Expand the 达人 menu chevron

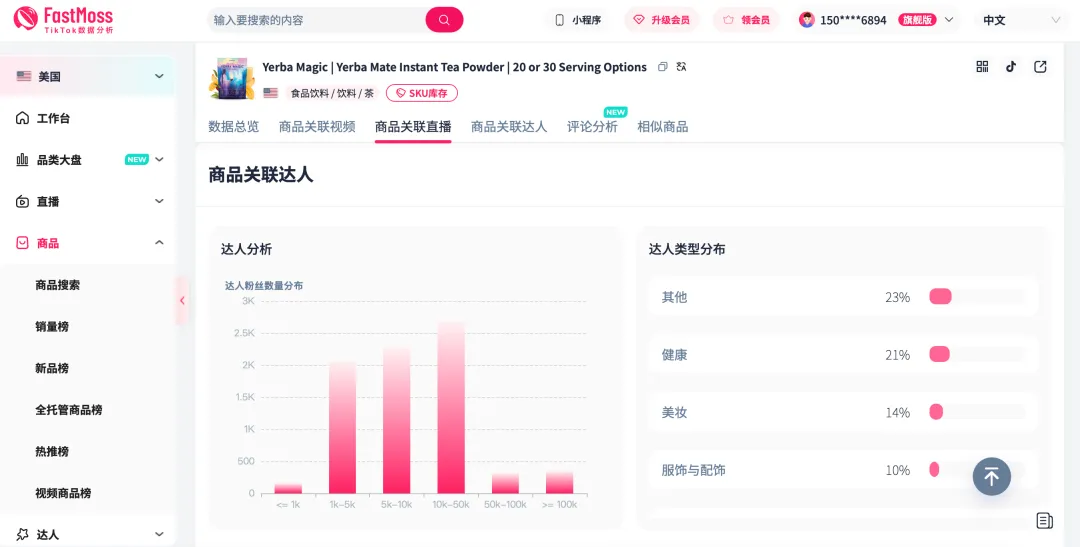coord(159,534)
